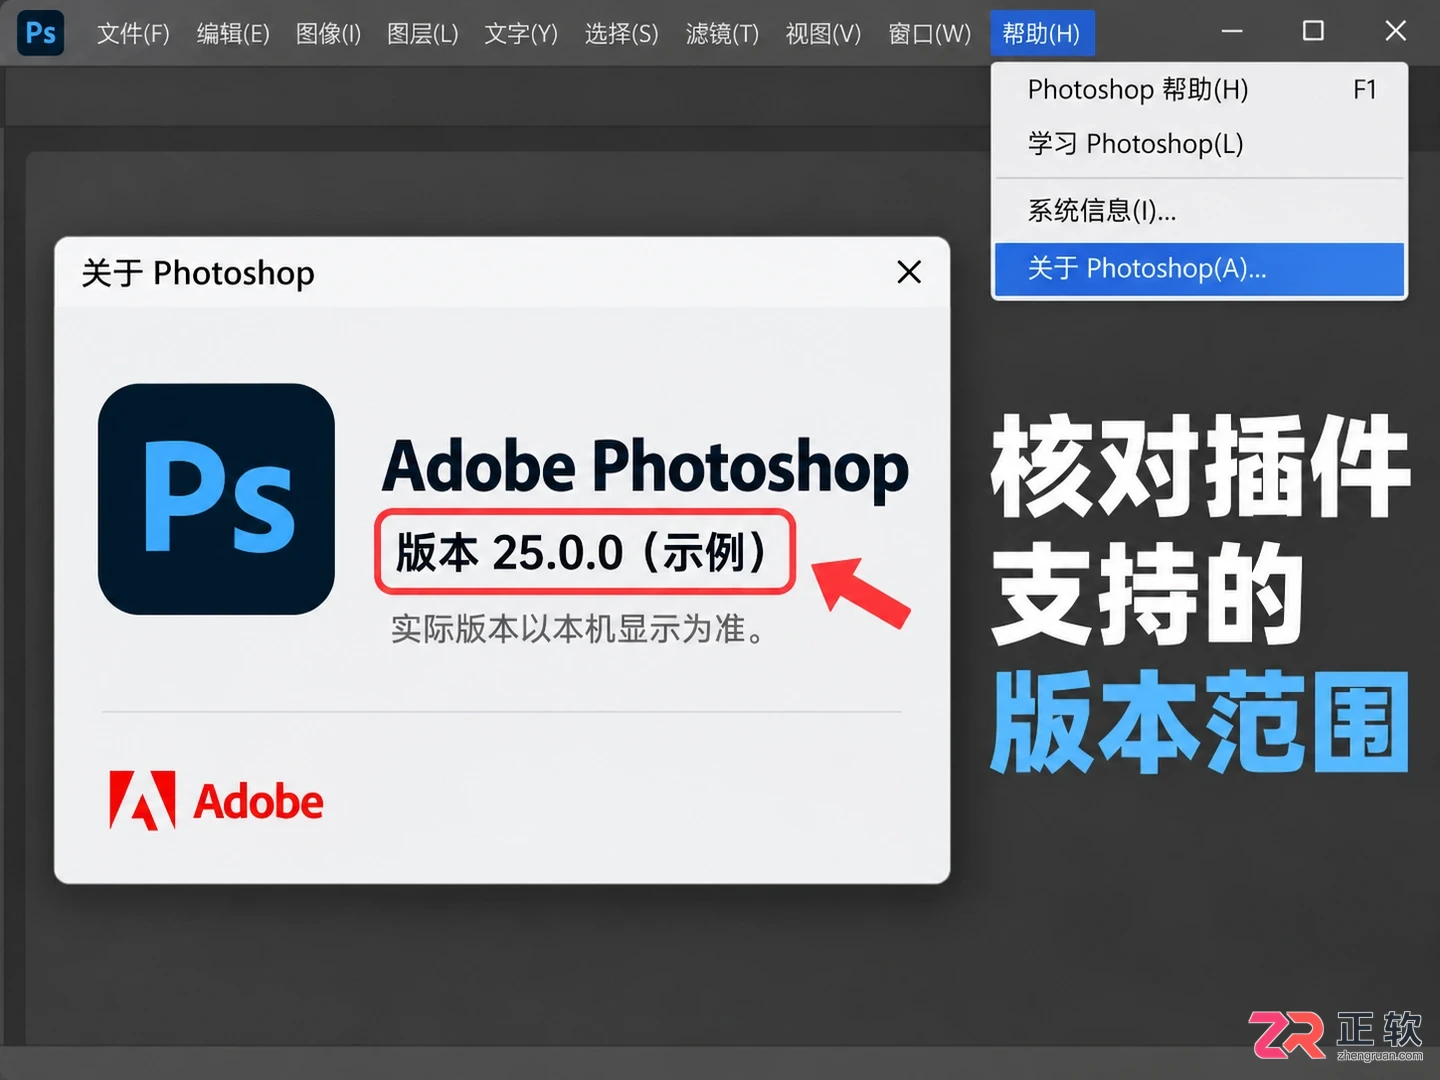Screen dimensions: 1440x1080
Task: Click the Ps app icon in title bar
Action: (x=40, y=33)
